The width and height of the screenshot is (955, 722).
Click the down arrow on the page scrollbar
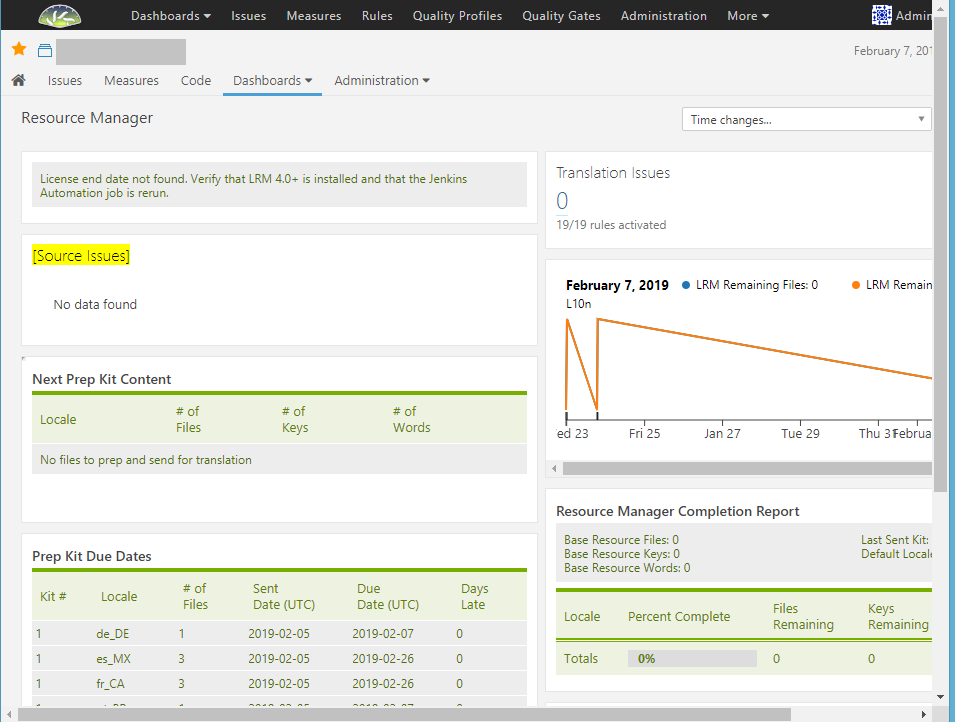click(x=940, y=696)
